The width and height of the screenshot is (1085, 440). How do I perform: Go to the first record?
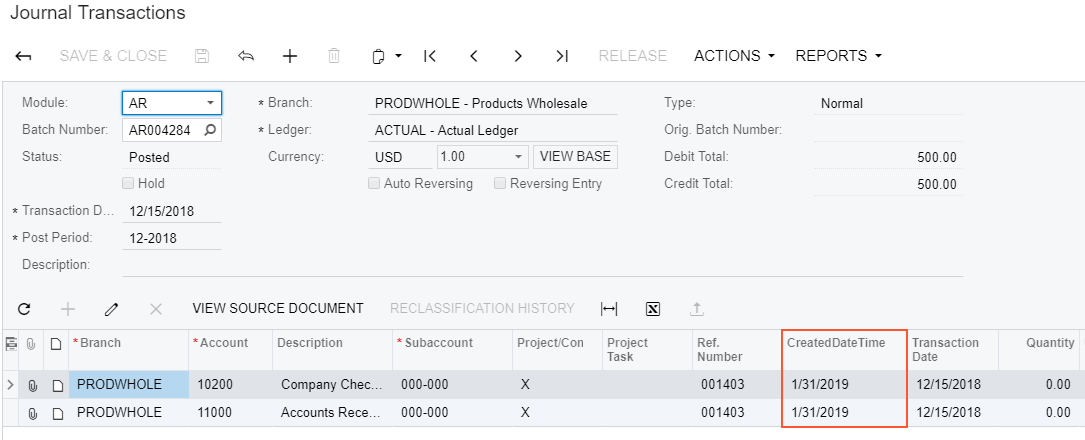click(x=430, y=56)
